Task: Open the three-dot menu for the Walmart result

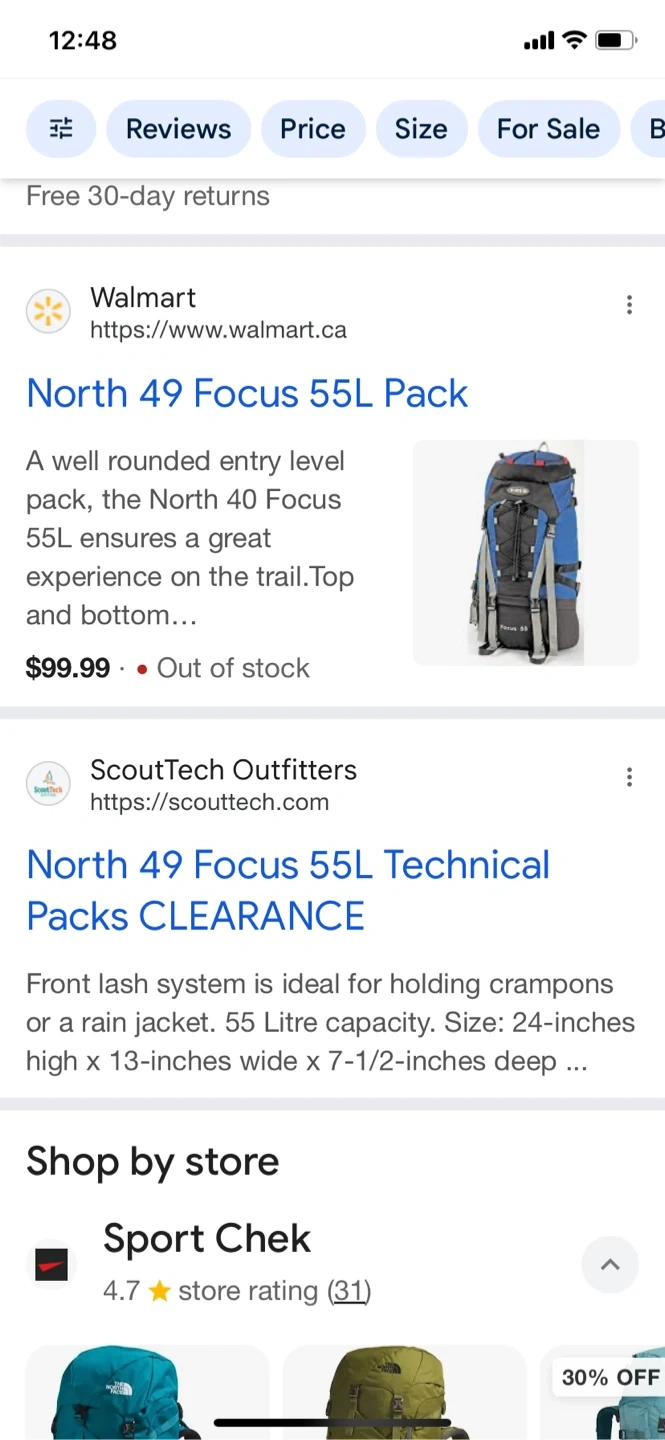Action: click(629, 305)
